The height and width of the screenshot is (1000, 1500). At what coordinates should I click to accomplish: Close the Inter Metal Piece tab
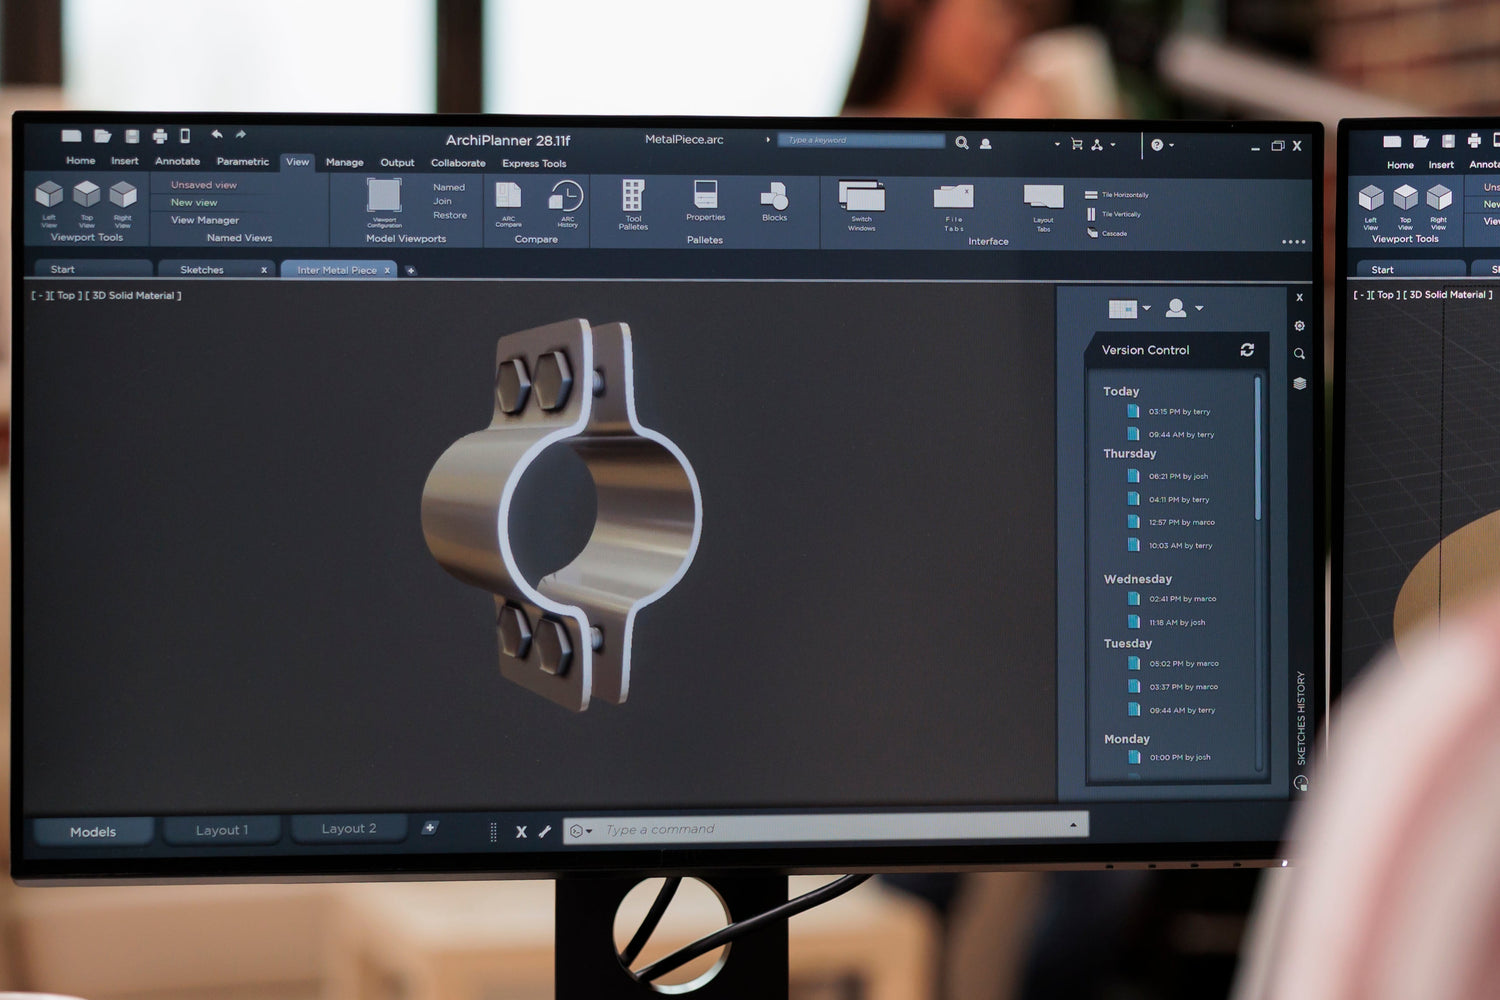pos(387,271)
